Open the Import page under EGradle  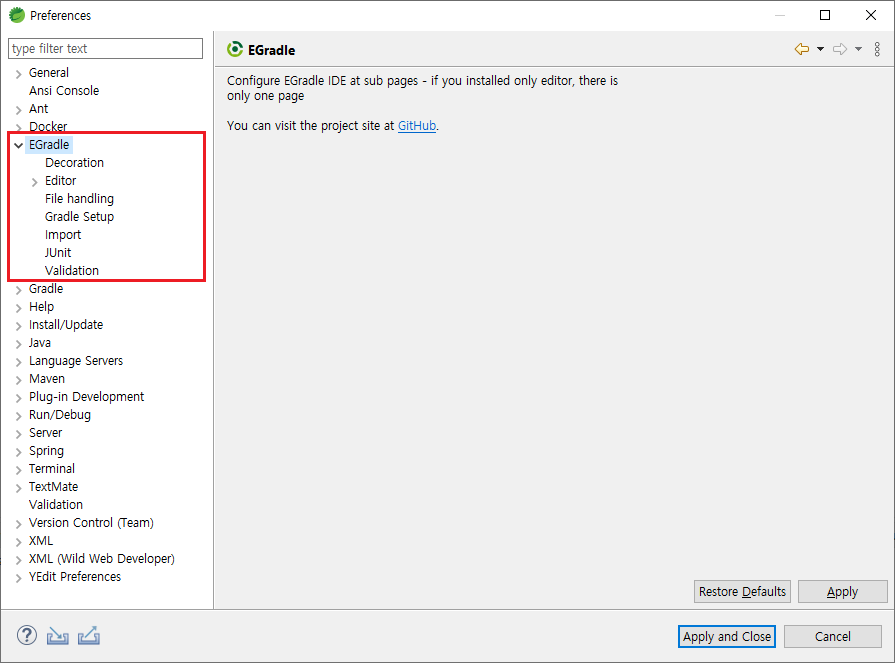(63, 235)
